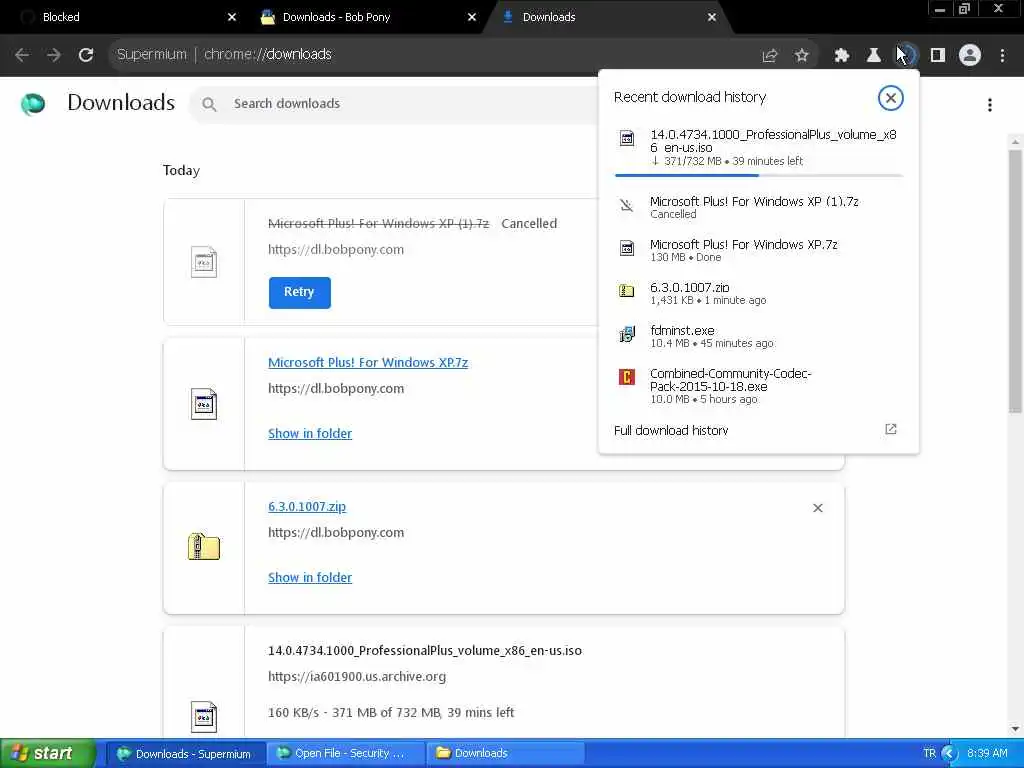Viewport: 1024px width, 768px height.
Task: Click the fdminst.exe installer icon
Action: pos(627,334)
